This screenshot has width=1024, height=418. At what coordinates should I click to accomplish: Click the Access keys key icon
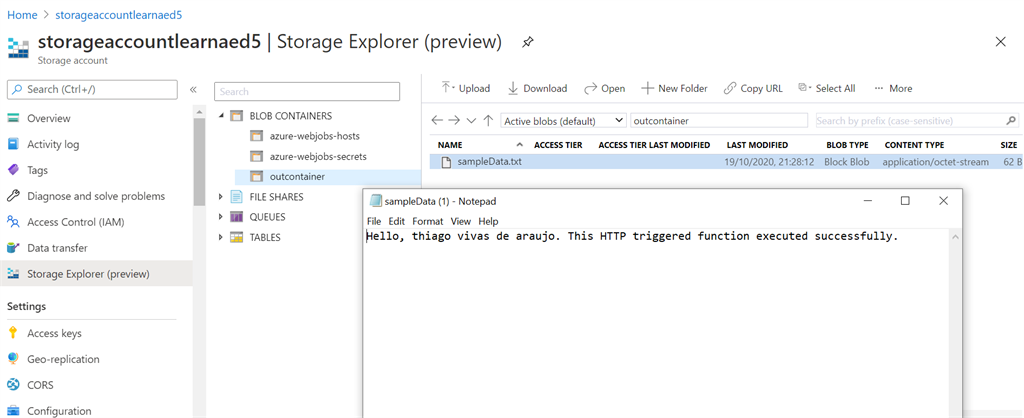(13, 333)
